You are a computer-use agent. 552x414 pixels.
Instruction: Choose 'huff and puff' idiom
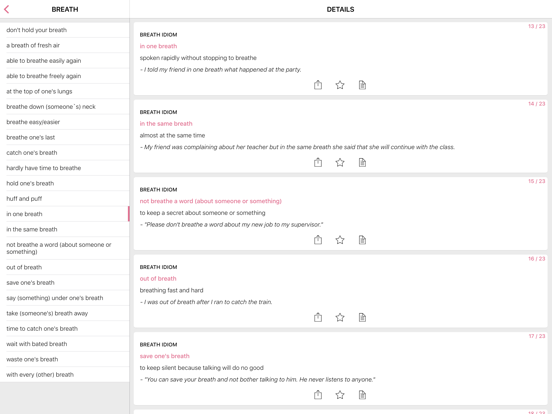[65, 199]
